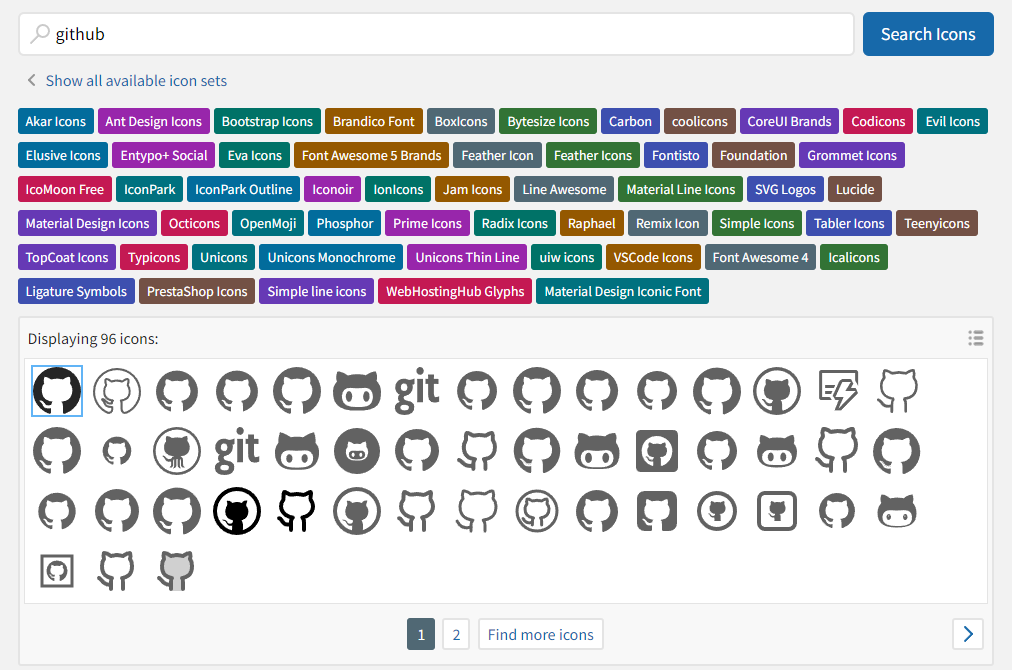Filter by Feather Icons set

[592, 156]
